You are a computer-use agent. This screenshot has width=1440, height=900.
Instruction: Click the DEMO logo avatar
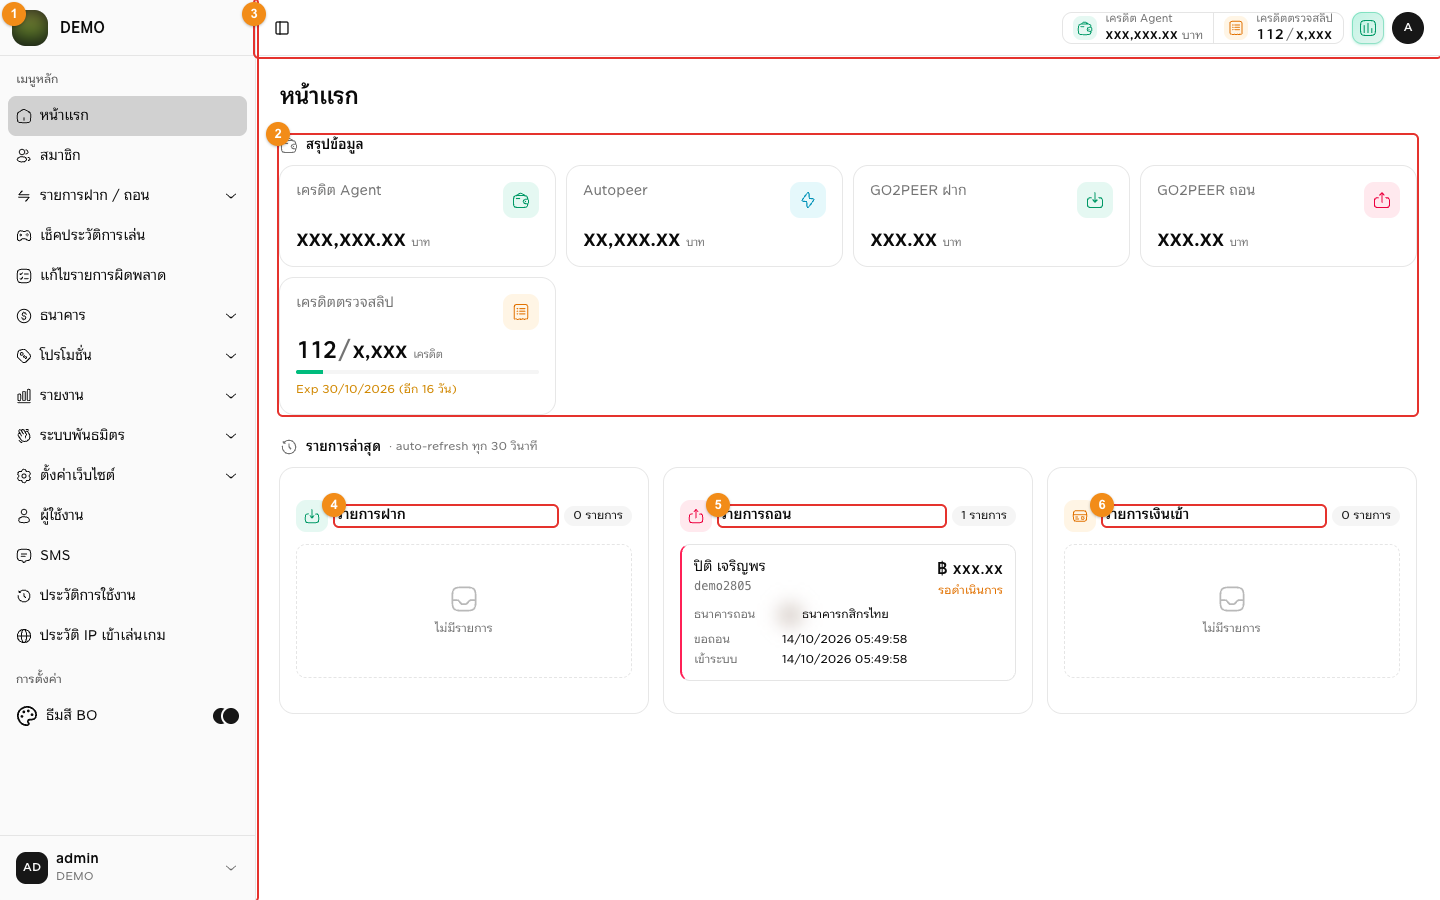coord(30,28)
